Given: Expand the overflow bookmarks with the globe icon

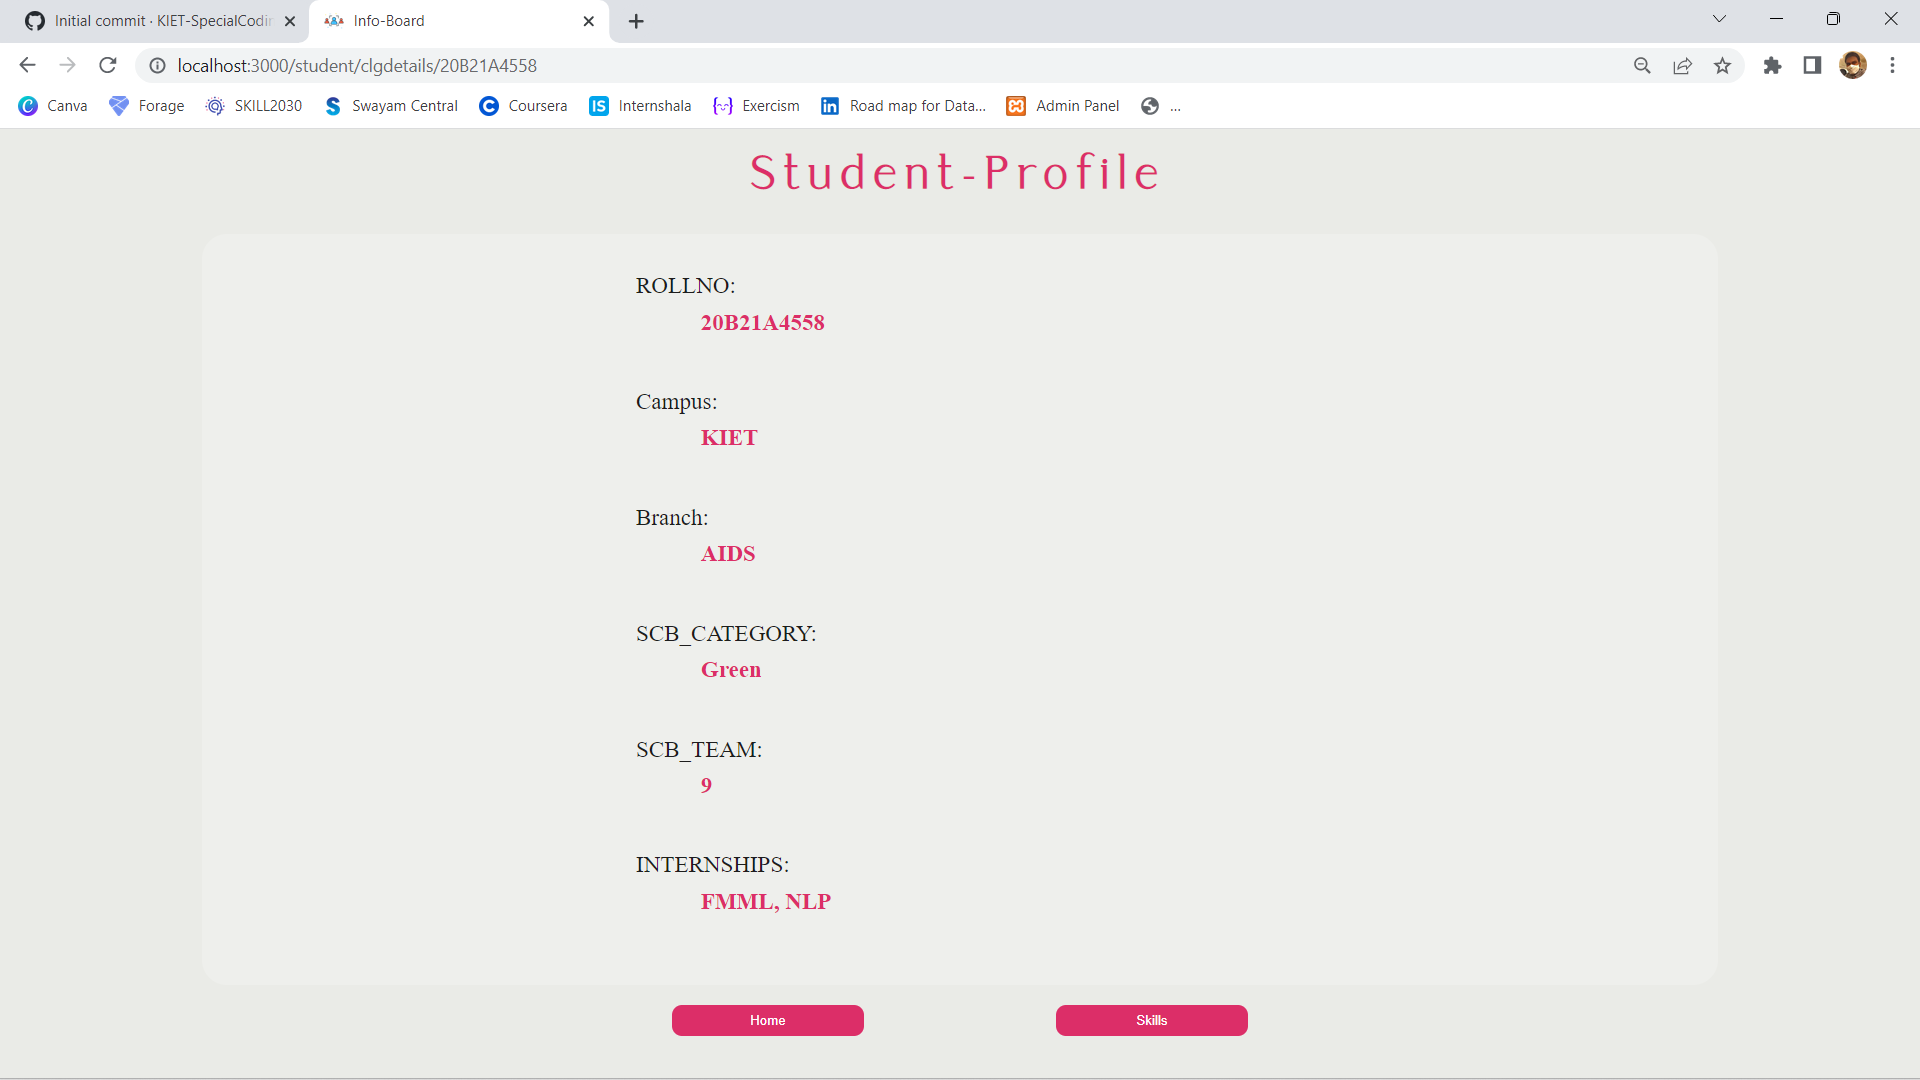Looking at the screenshot, I should click(x=1148, y=105).
